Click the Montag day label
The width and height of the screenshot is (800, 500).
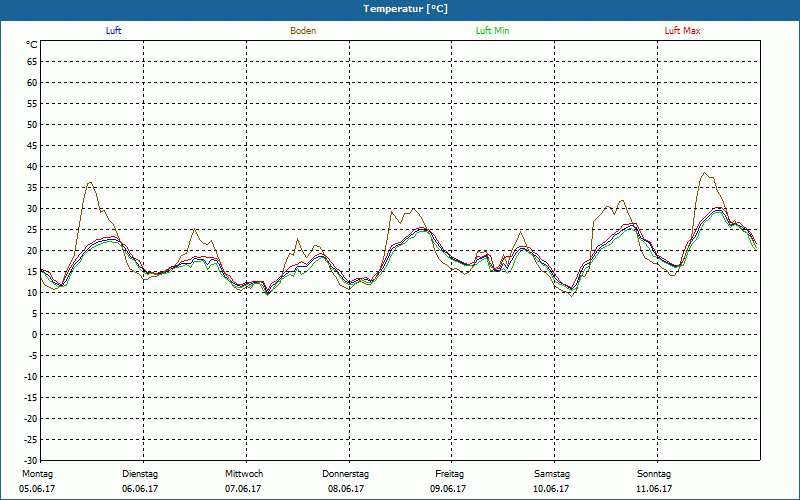(37, 474)
